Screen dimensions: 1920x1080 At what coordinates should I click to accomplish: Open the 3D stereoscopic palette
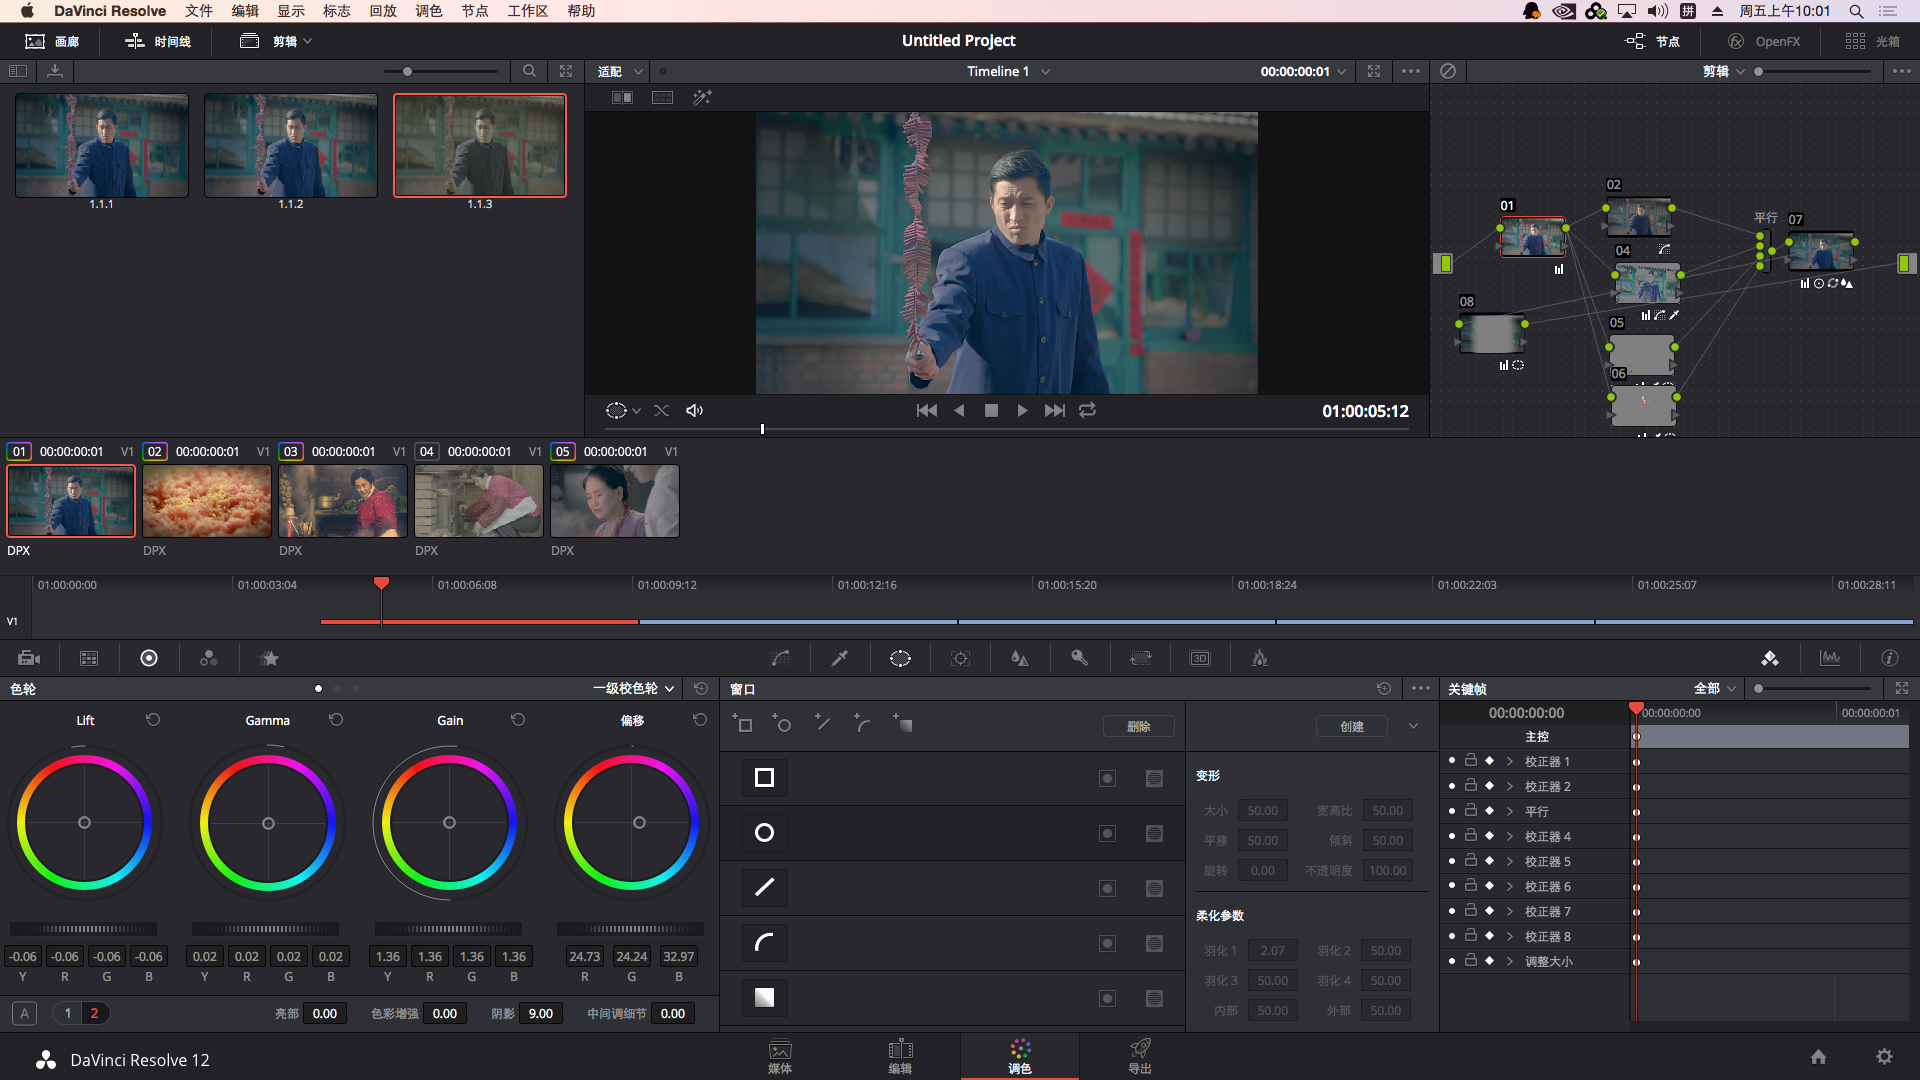[x=1200, y=658]
